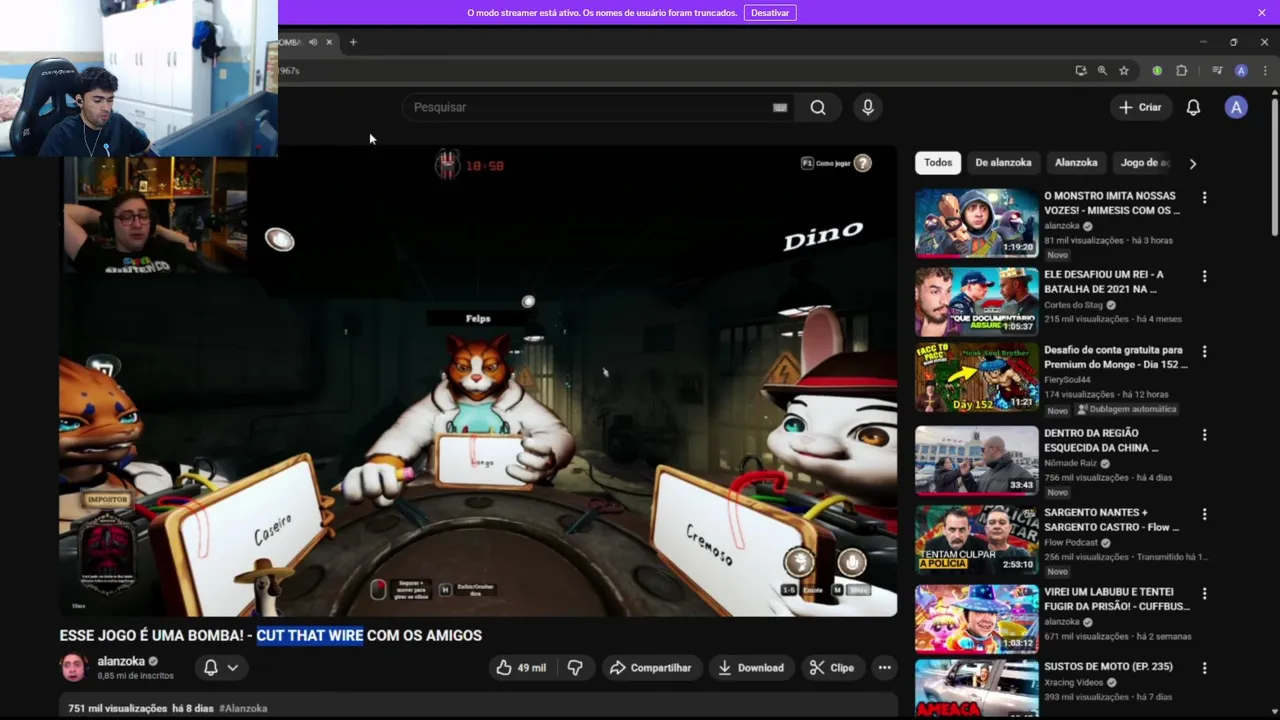Open the alanzoka channel name link
The height and width of the screenshot is (720, 1280).
pyautogui.click(x=121, y=661)
